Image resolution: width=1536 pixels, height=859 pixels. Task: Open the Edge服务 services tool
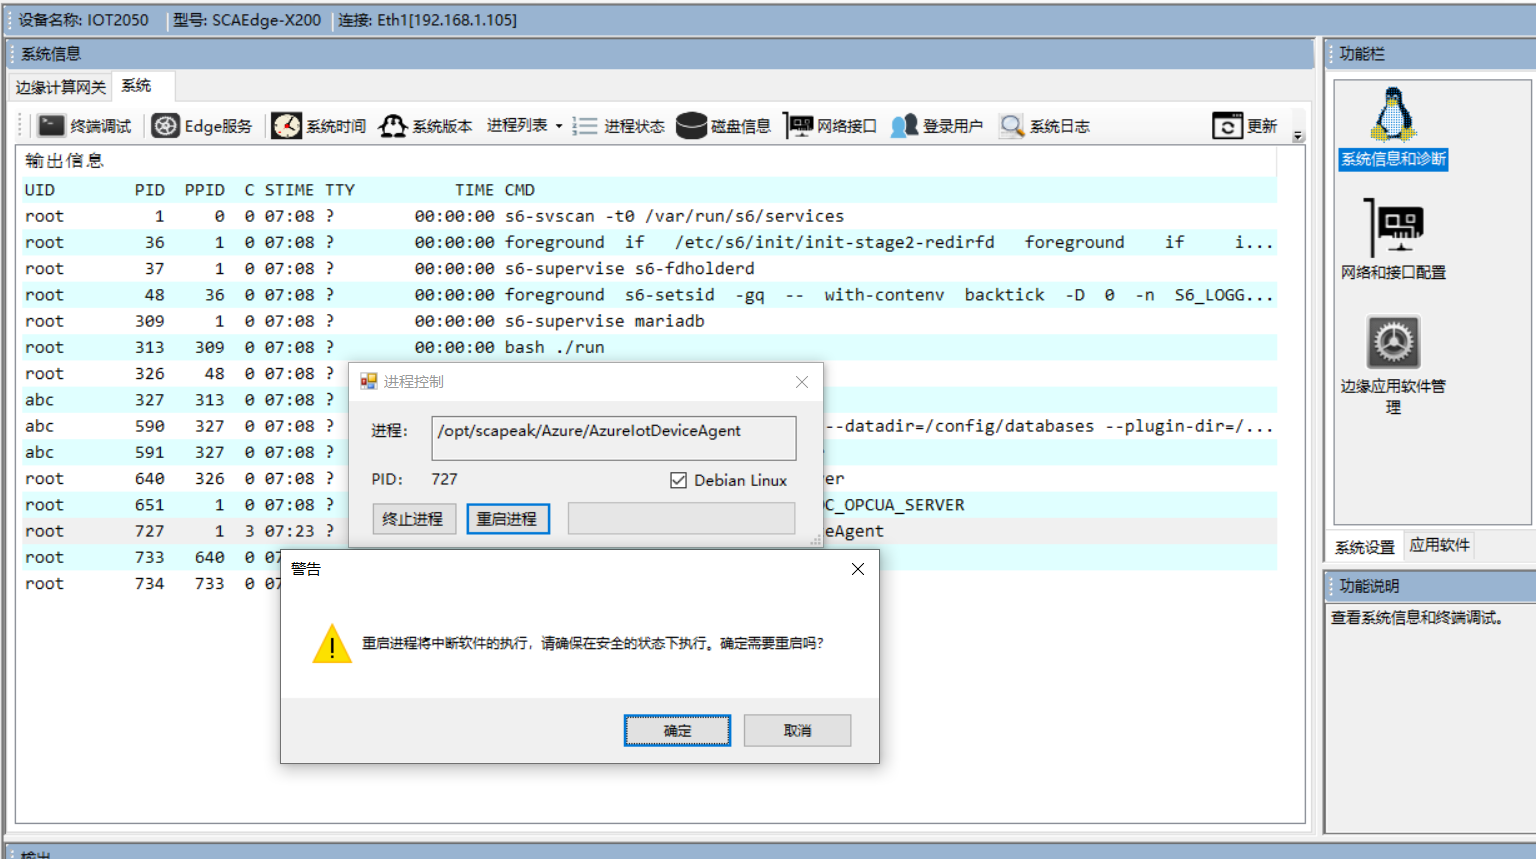(x=202, y=126)
